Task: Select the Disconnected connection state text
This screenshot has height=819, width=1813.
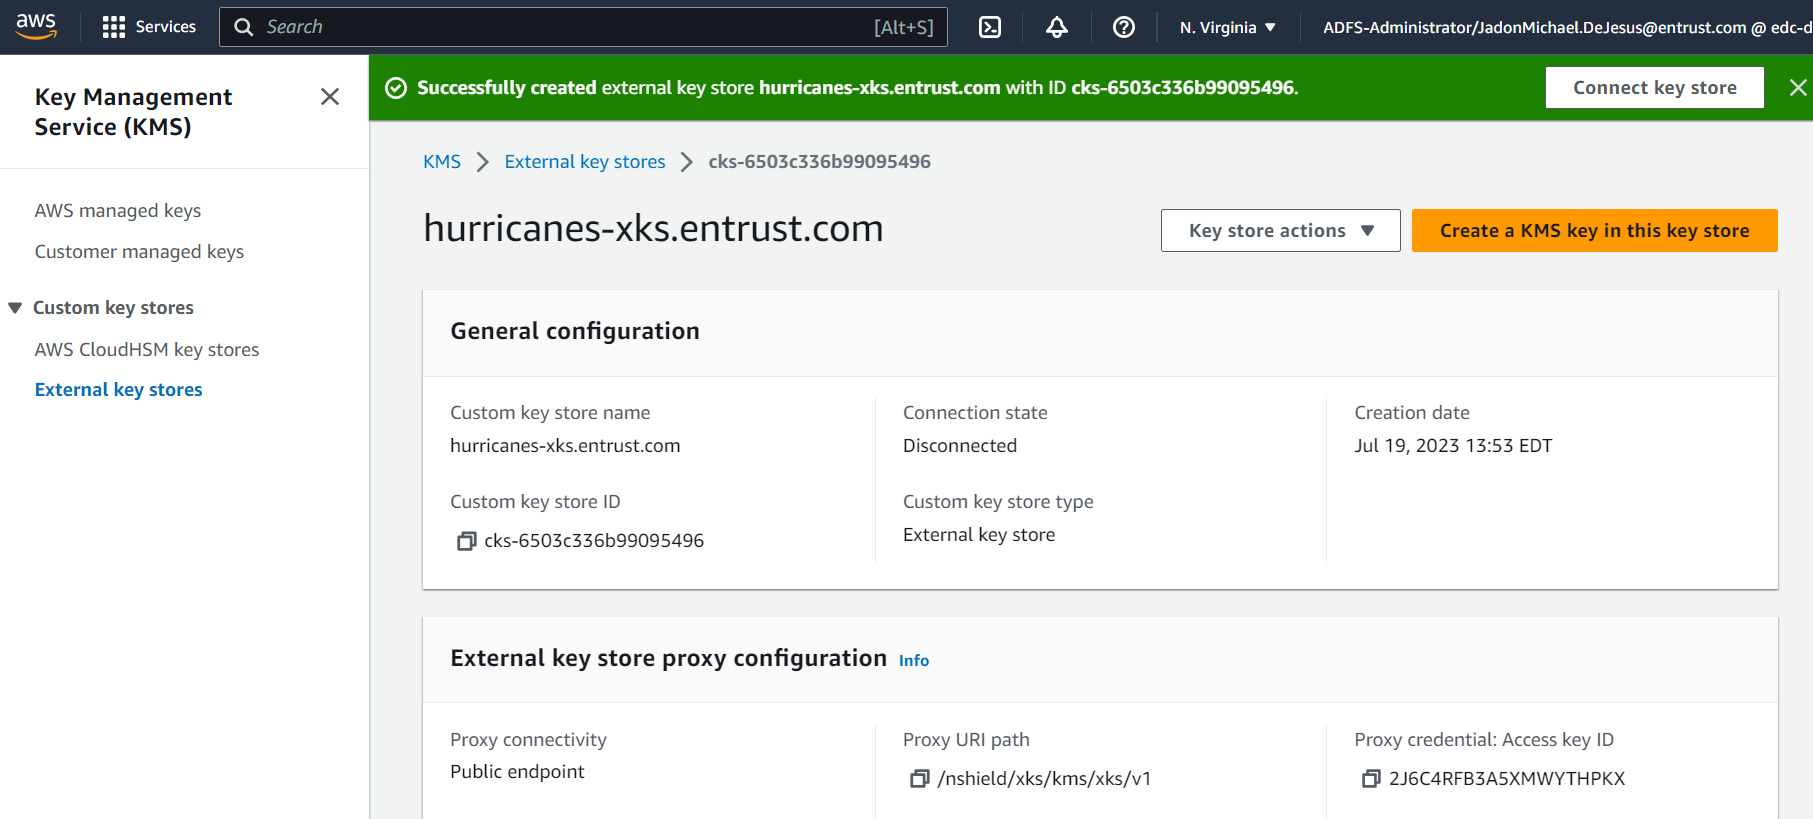Action: (960, 446)
